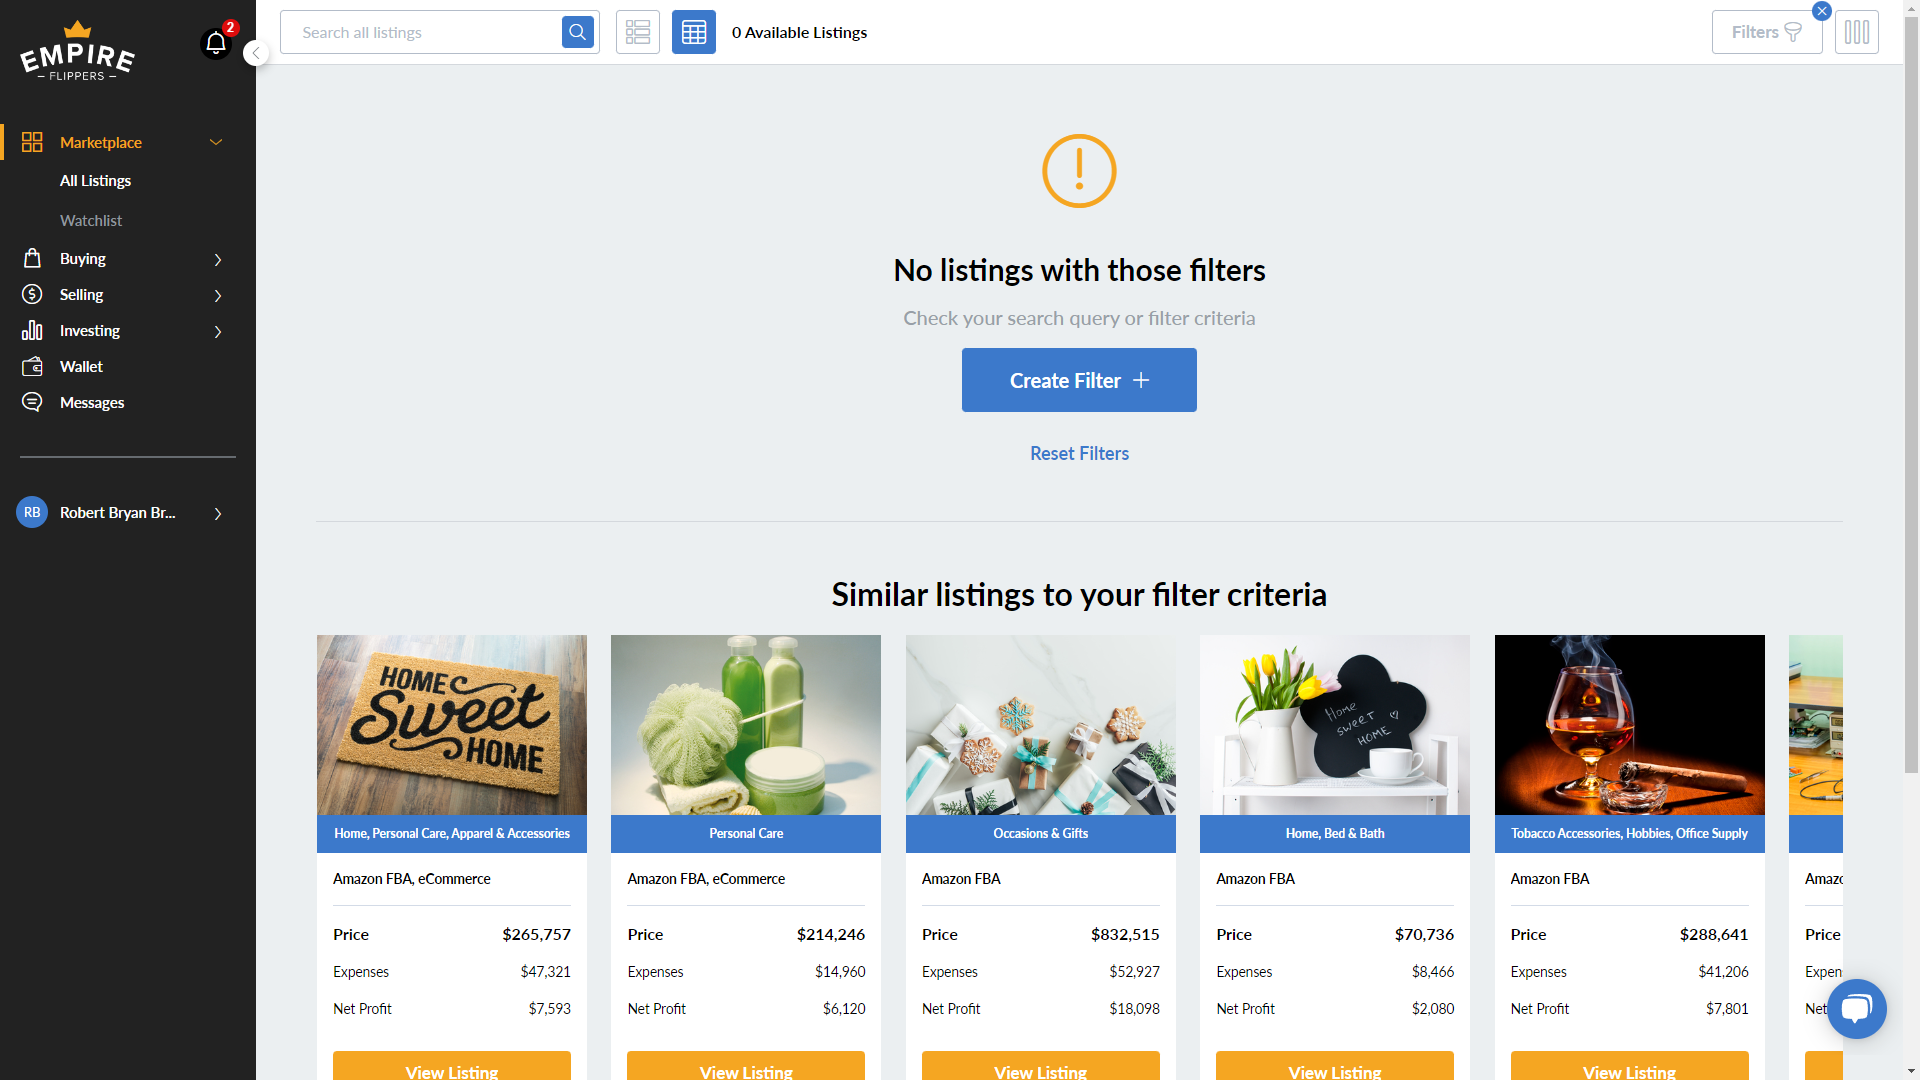This screenshot has height=1080, width=1920.
Task: Click Reset Filters link
Action: tap(1079, 454)
